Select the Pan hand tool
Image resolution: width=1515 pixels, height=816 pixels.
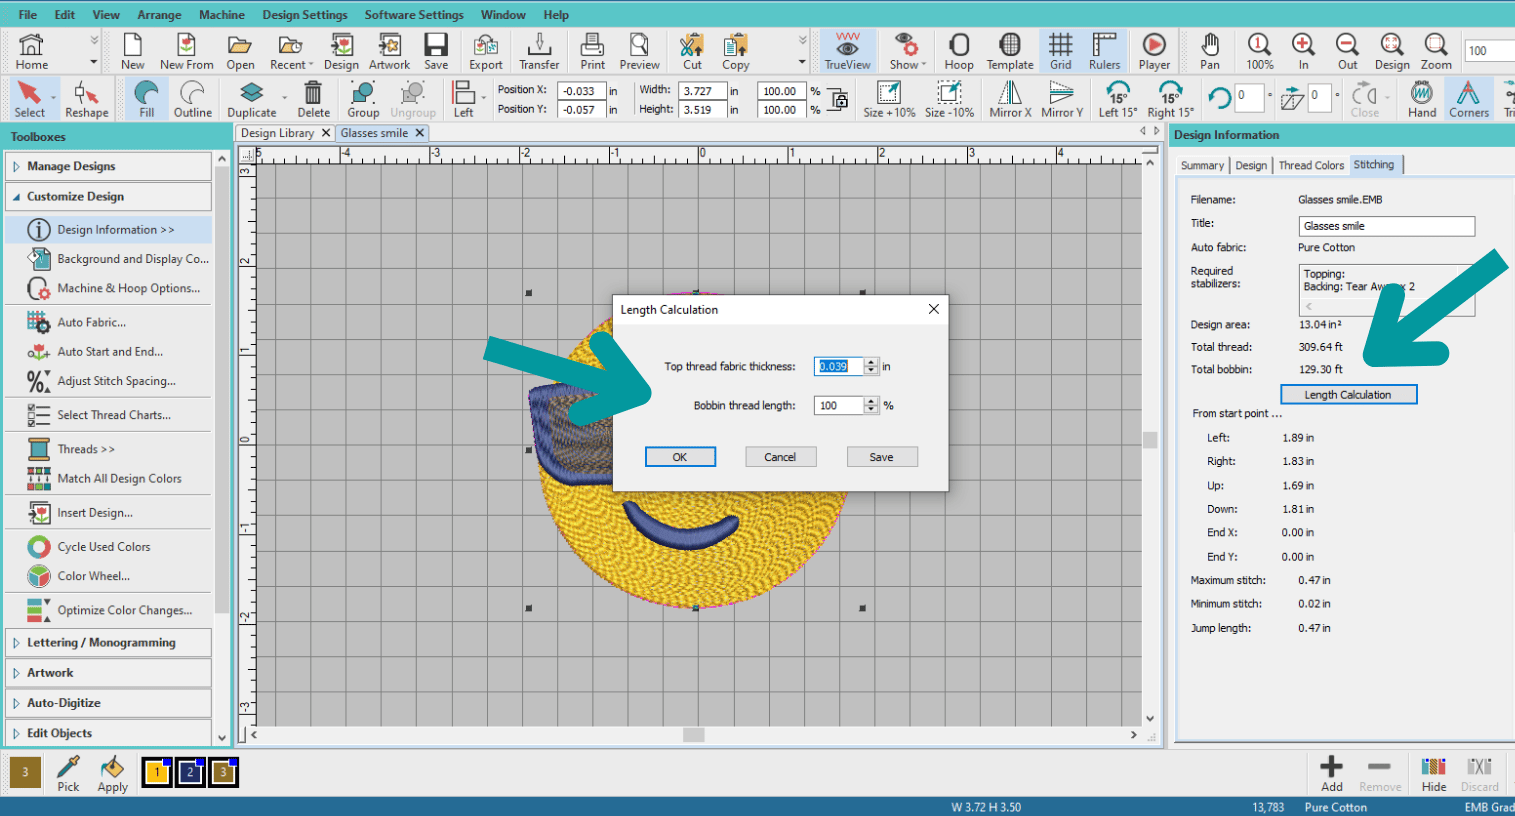[x=1210, y=51]
